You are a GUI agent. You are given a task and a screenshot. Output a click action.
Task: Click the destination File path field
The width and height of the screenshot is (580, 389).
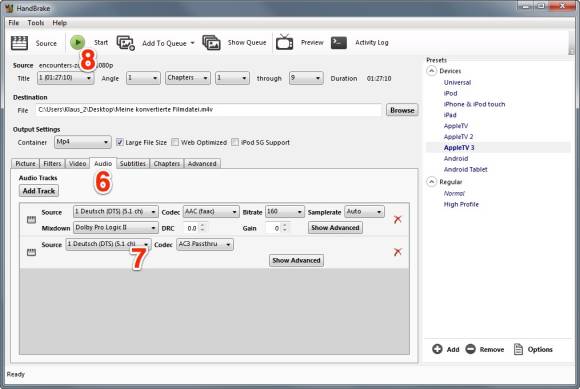[208, 110]
